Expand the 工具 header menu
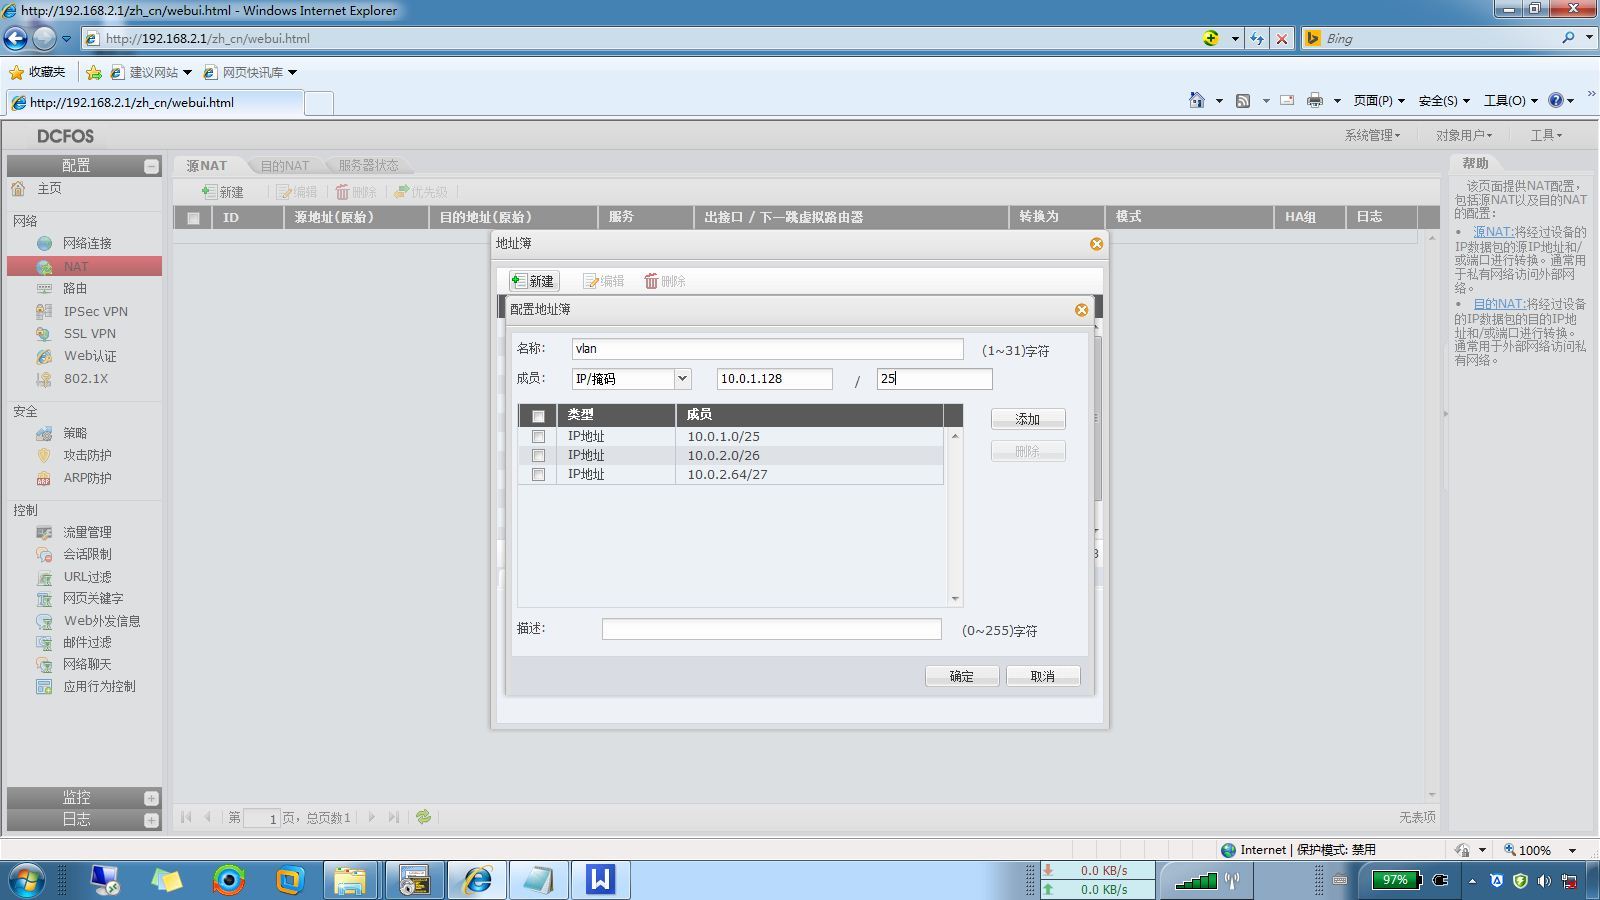 coord(1546,135)
